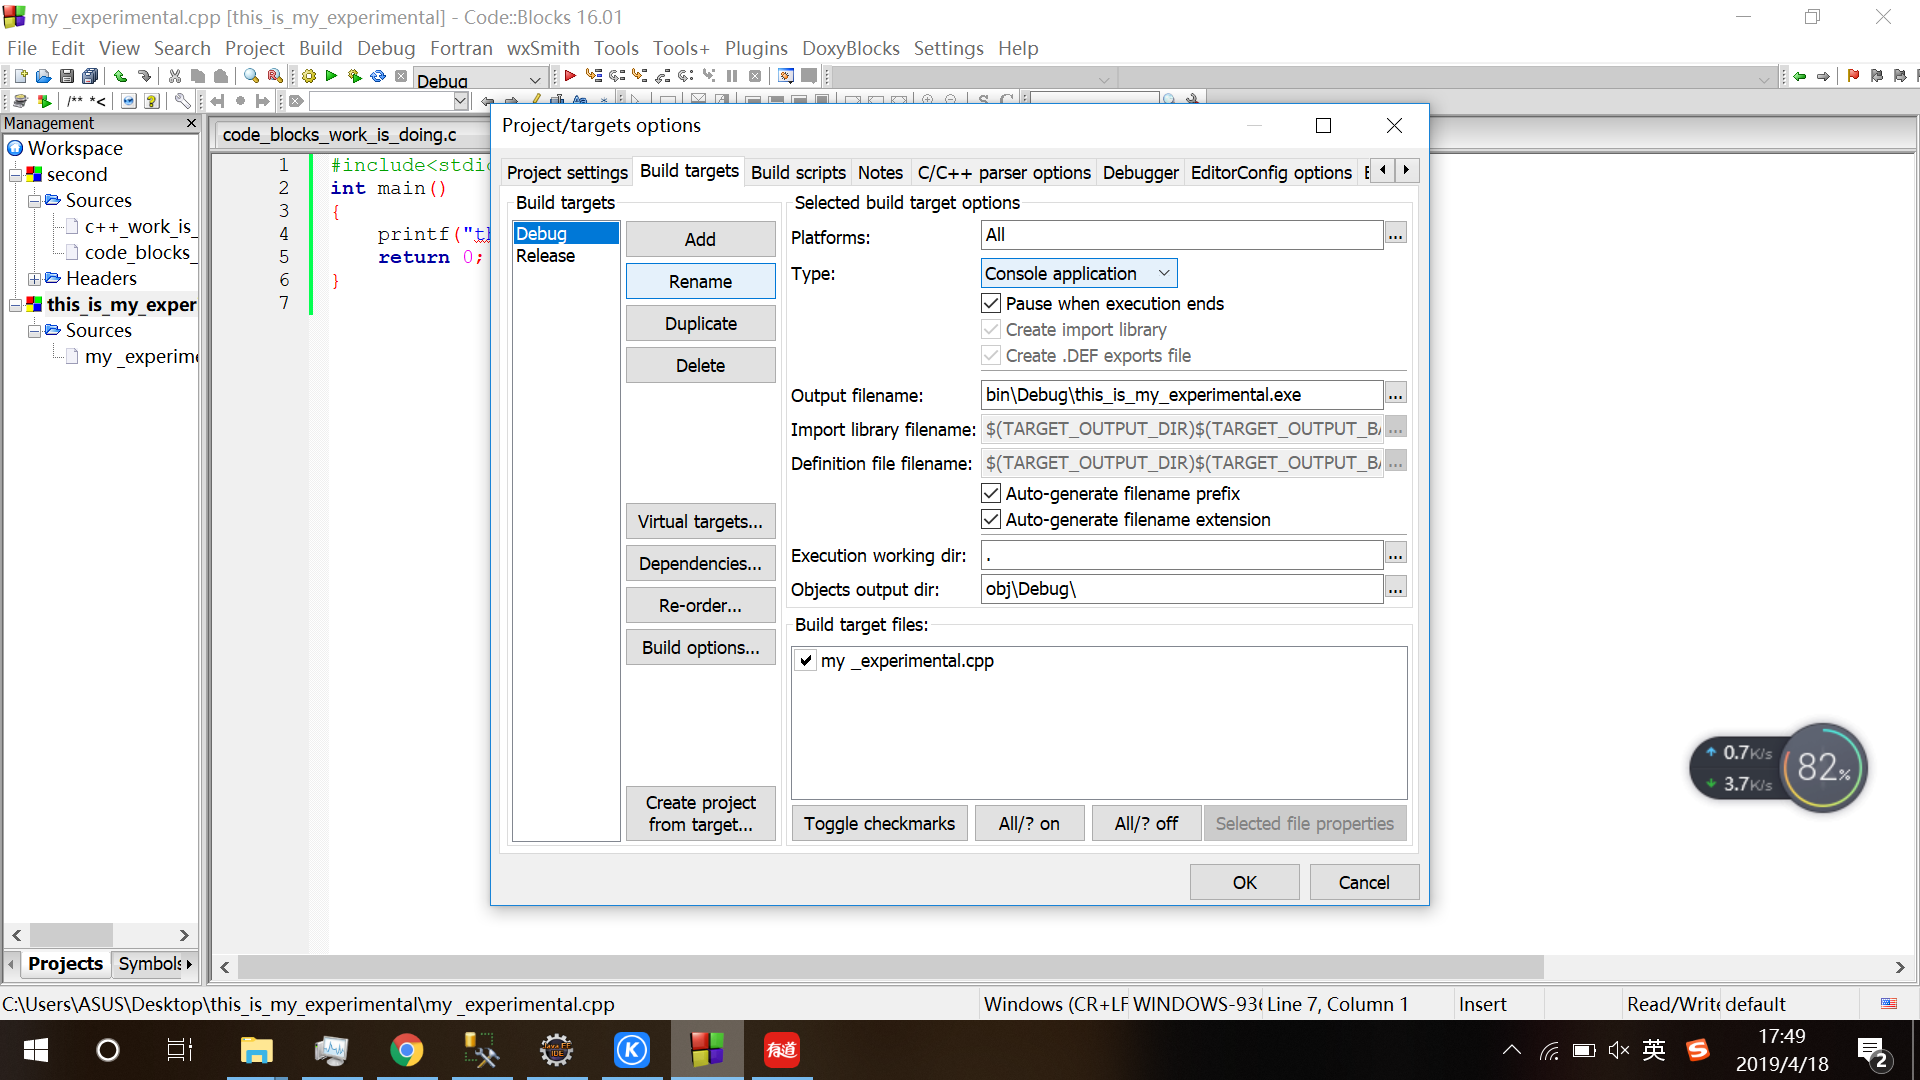This screenshot has width=1920, height=1080.
Task: Collapse the Headers tree node
Action: 35,279
